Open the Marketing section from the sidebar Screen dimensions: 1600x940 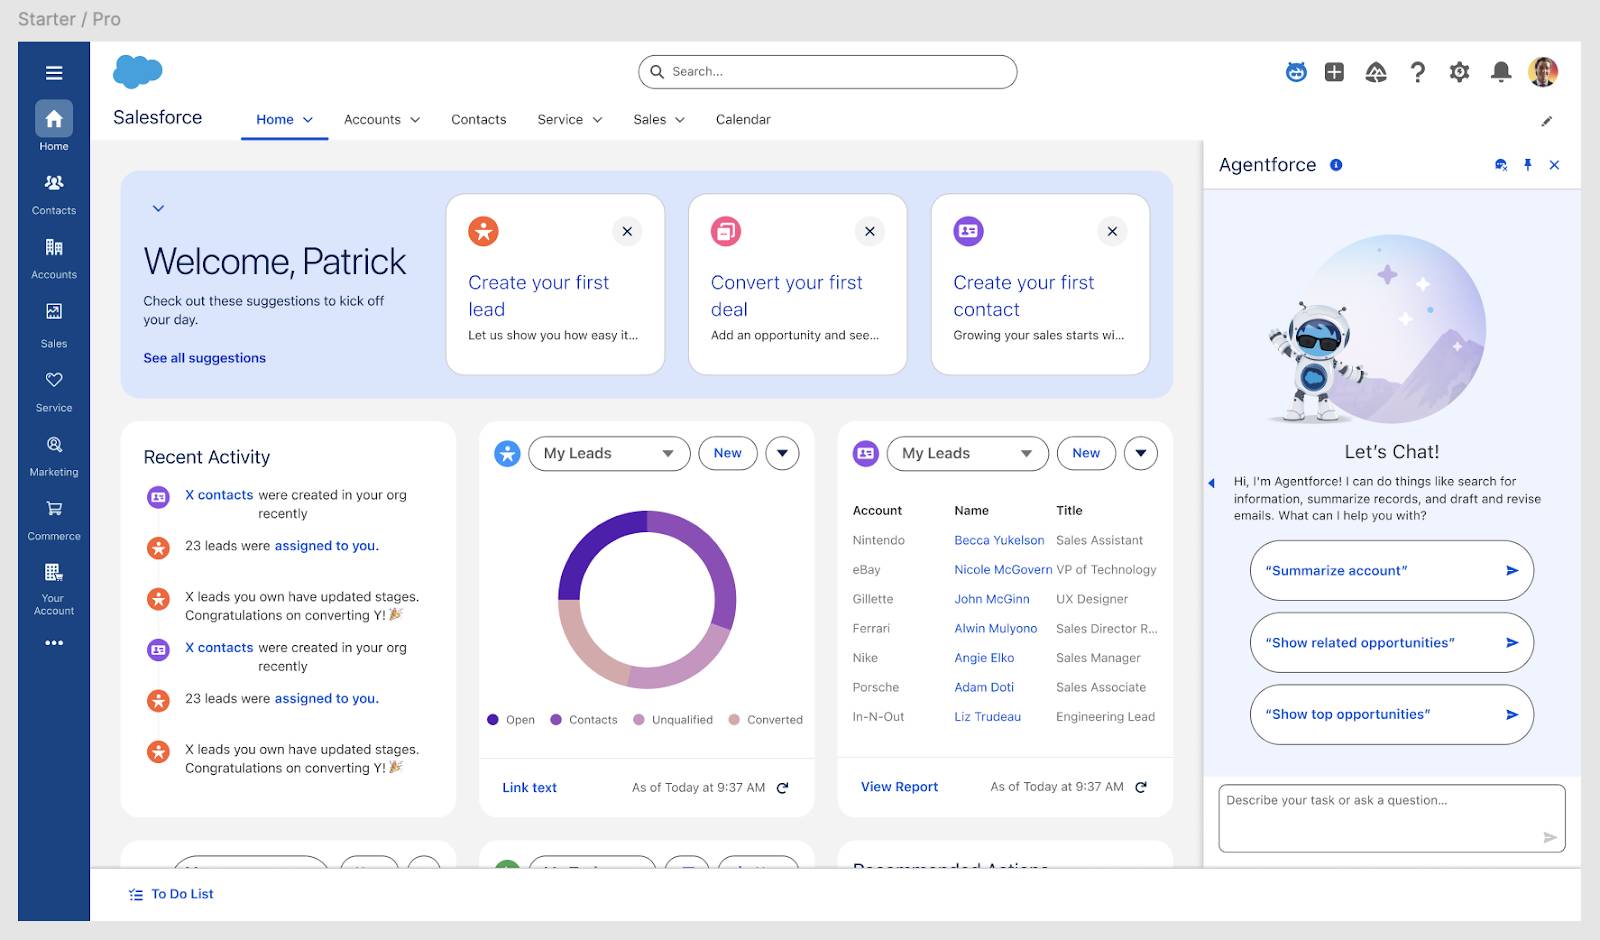[53, 450]
